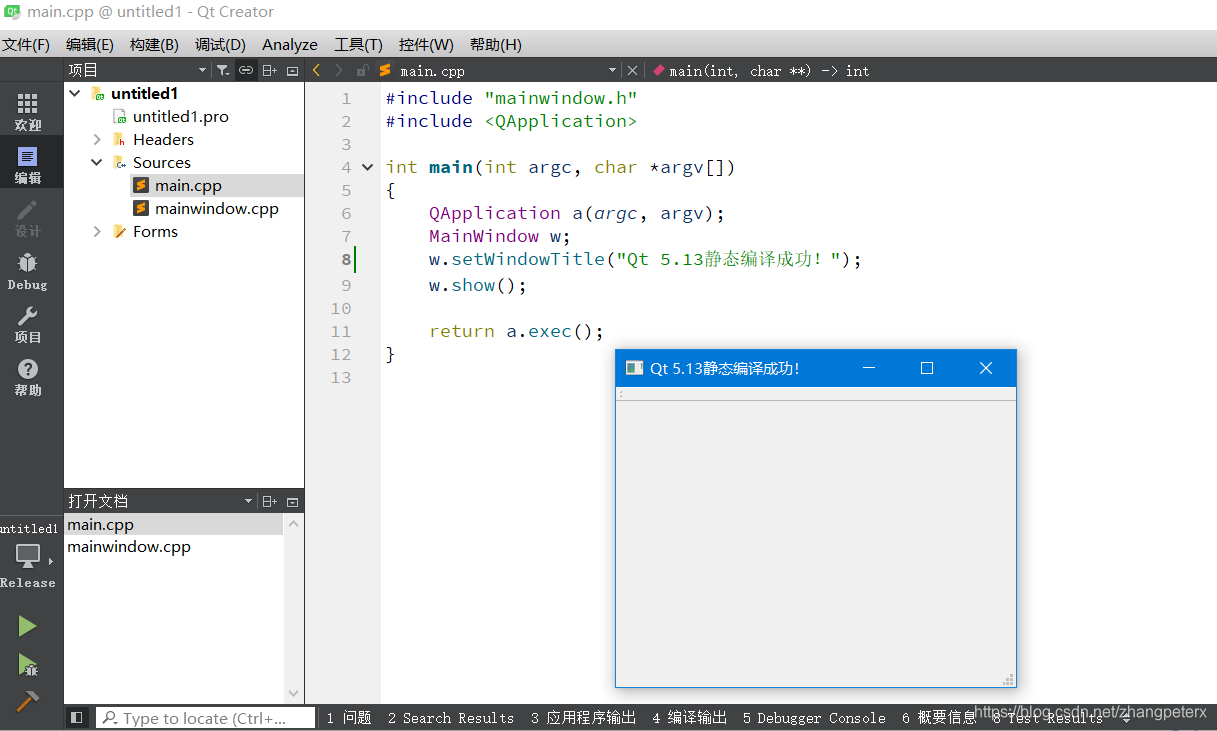Open the 5 Debugger Console pane
This screenshot has width=1217, height=731.
pyautogui.click(x=814, y=718)
